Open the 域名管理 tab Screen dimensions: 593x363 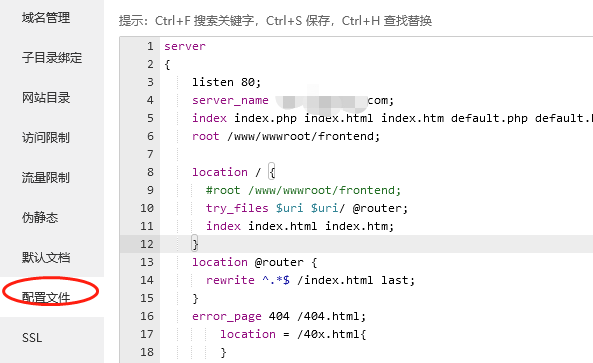pyautogui.click(x=46, y=18)
